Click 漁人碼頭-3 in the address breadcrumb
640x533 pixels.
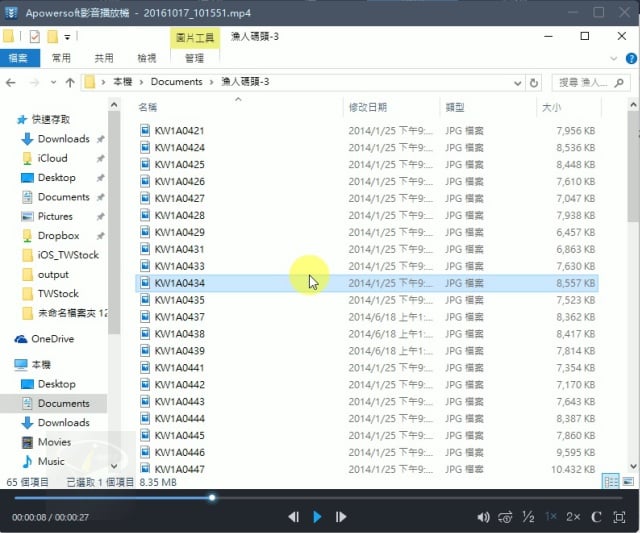point(245,82)
